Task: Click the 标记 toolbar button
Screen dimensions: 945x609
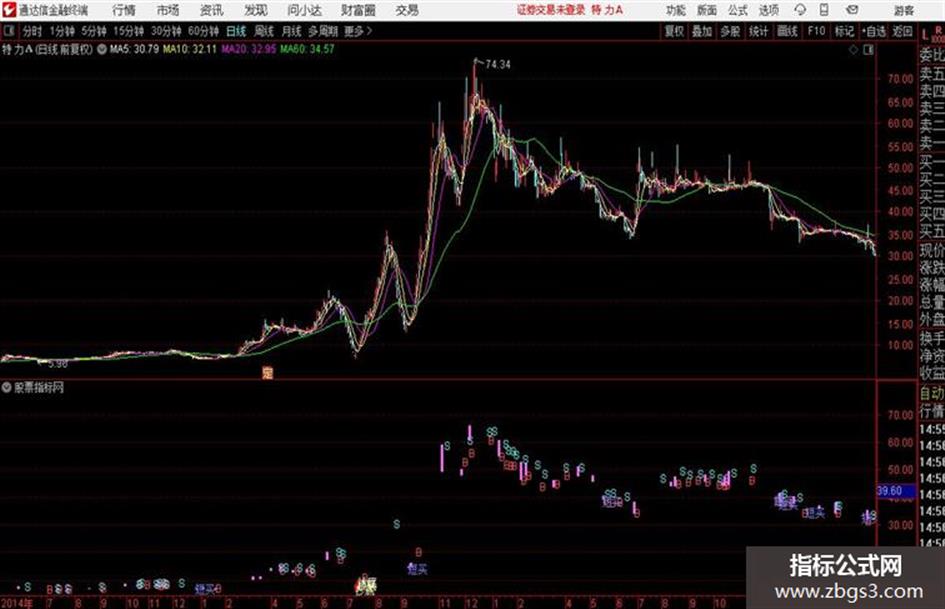Action: tap(844, 31)
